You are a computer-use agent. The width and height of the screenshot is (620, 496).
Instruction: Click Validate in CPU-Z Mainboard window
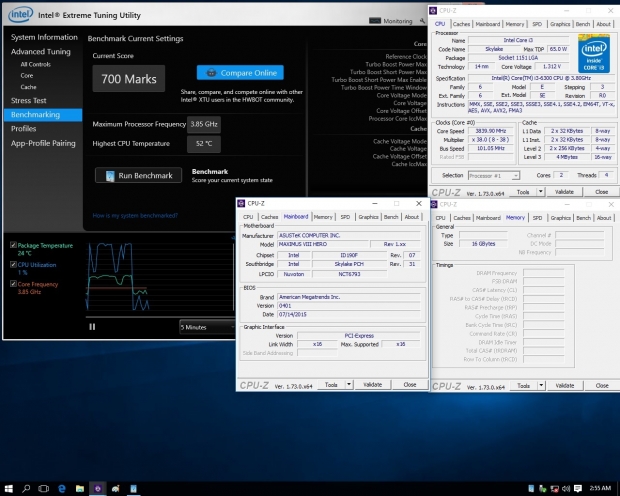pyautogui.click(x=372, y=384)
